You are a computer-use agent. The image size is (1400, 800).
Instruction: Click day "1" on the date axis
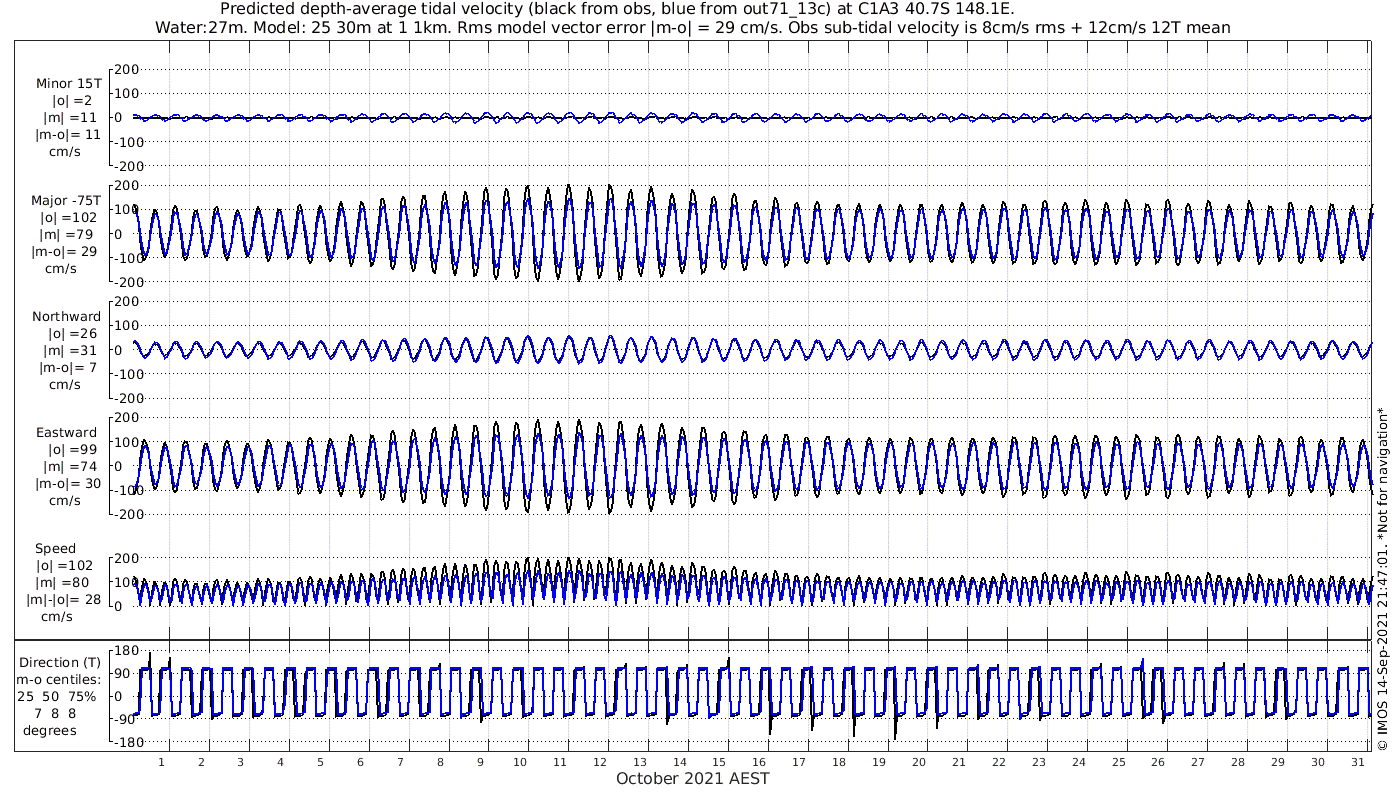162,762
